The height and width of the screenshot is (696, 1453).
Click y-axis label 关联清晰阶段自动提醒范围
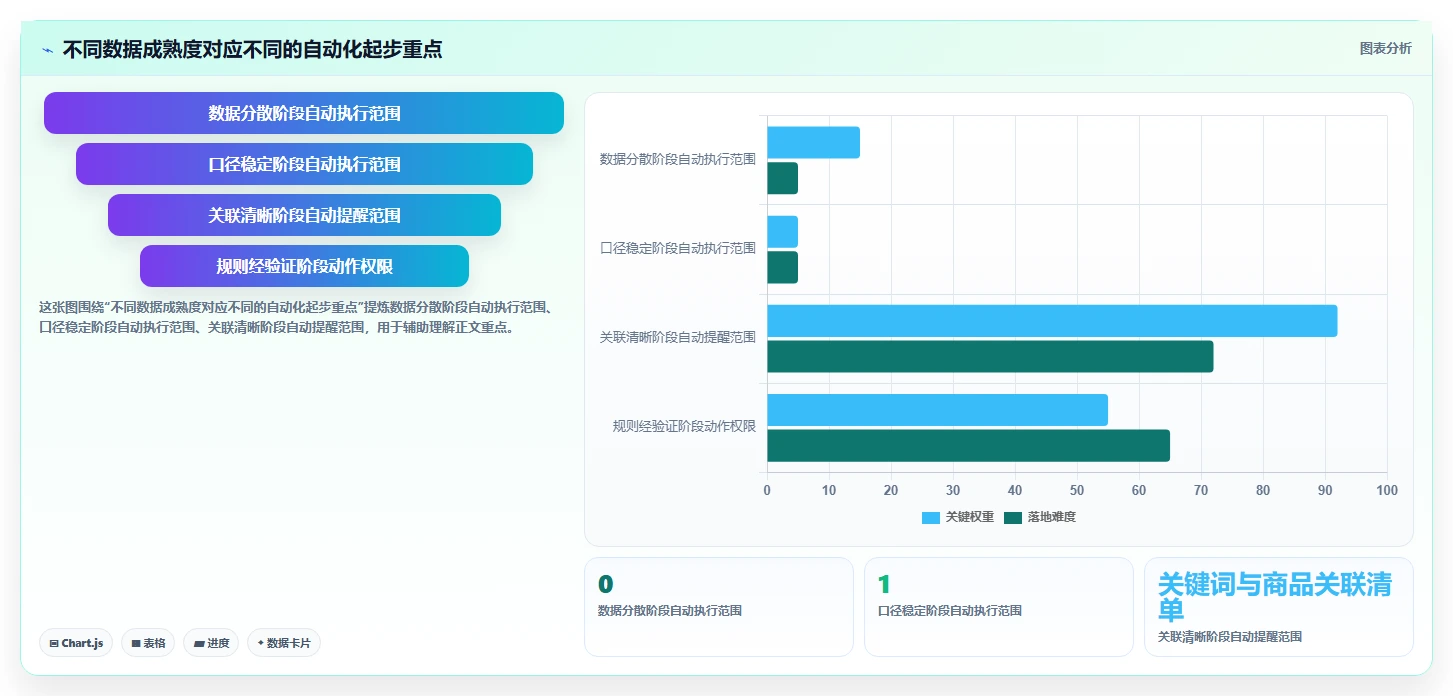pyautogui.click(x=677, y=337)
